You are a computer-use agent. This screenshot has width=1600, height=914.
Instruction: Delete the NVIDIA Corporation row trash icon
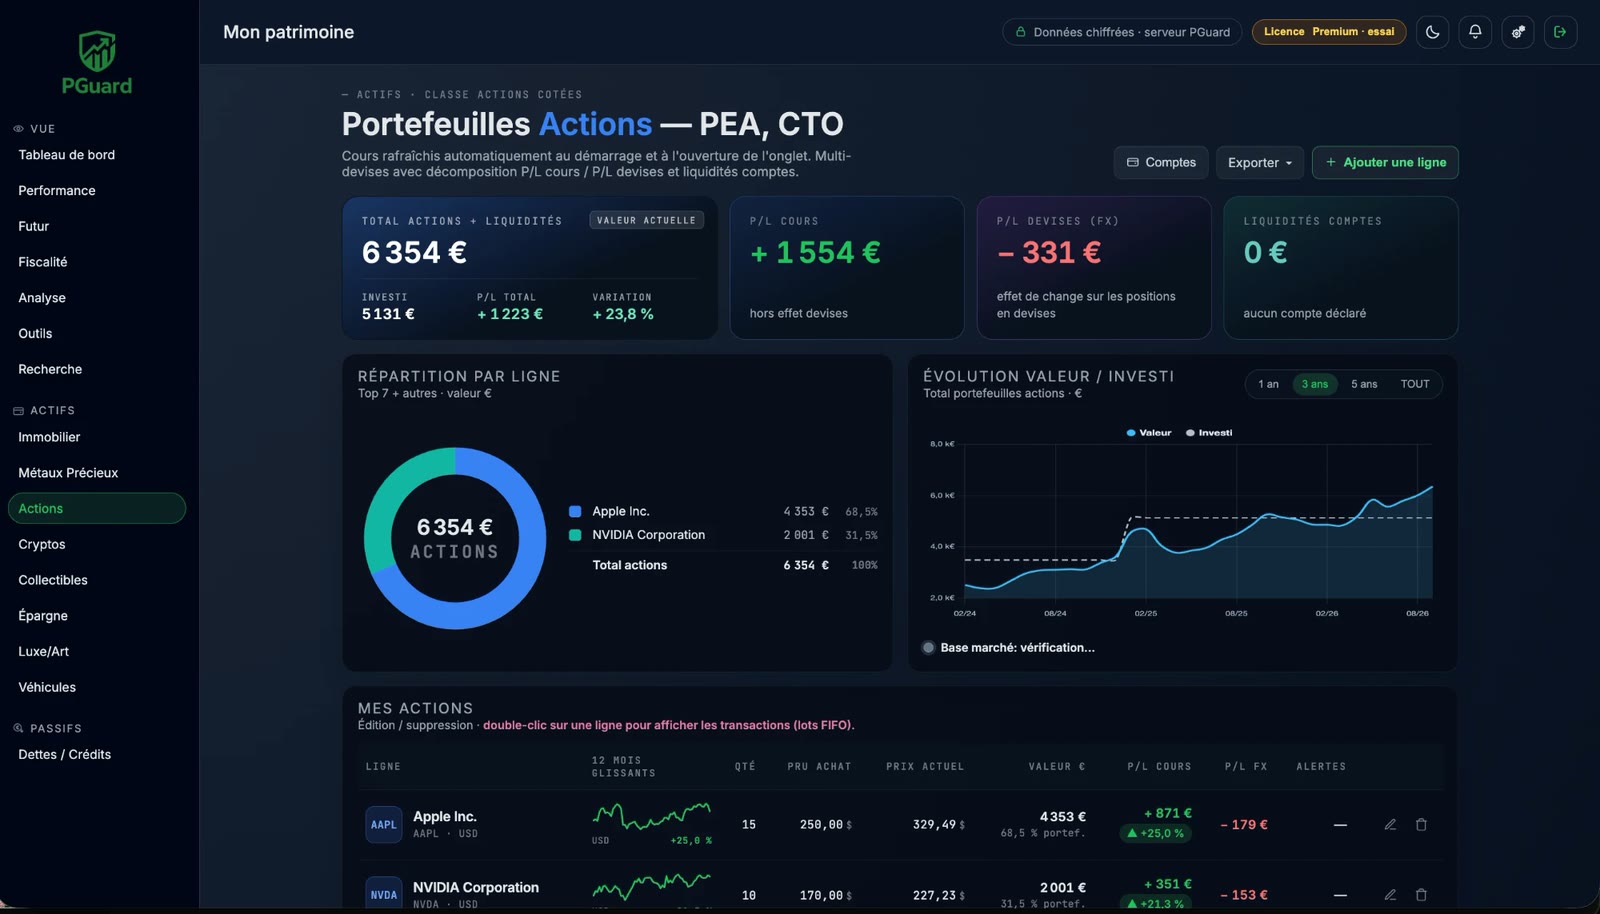(x=1421, y=895)
